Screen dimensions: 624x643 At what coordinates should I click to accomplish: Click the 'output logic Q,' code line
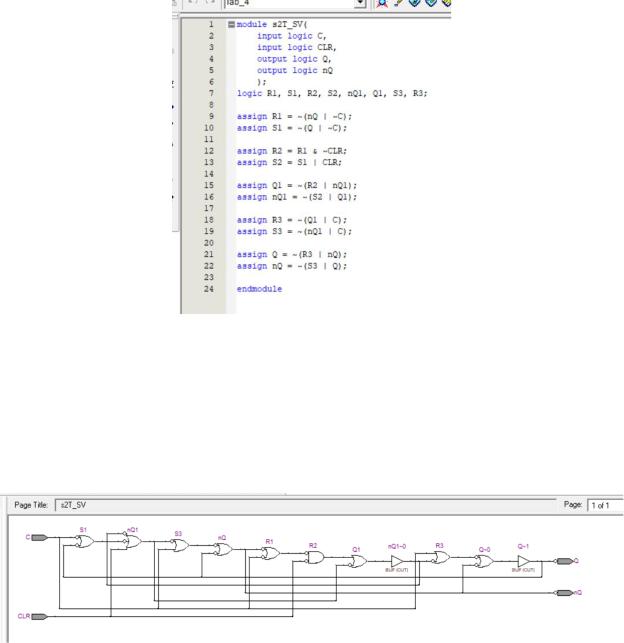[x=294, y=59]
